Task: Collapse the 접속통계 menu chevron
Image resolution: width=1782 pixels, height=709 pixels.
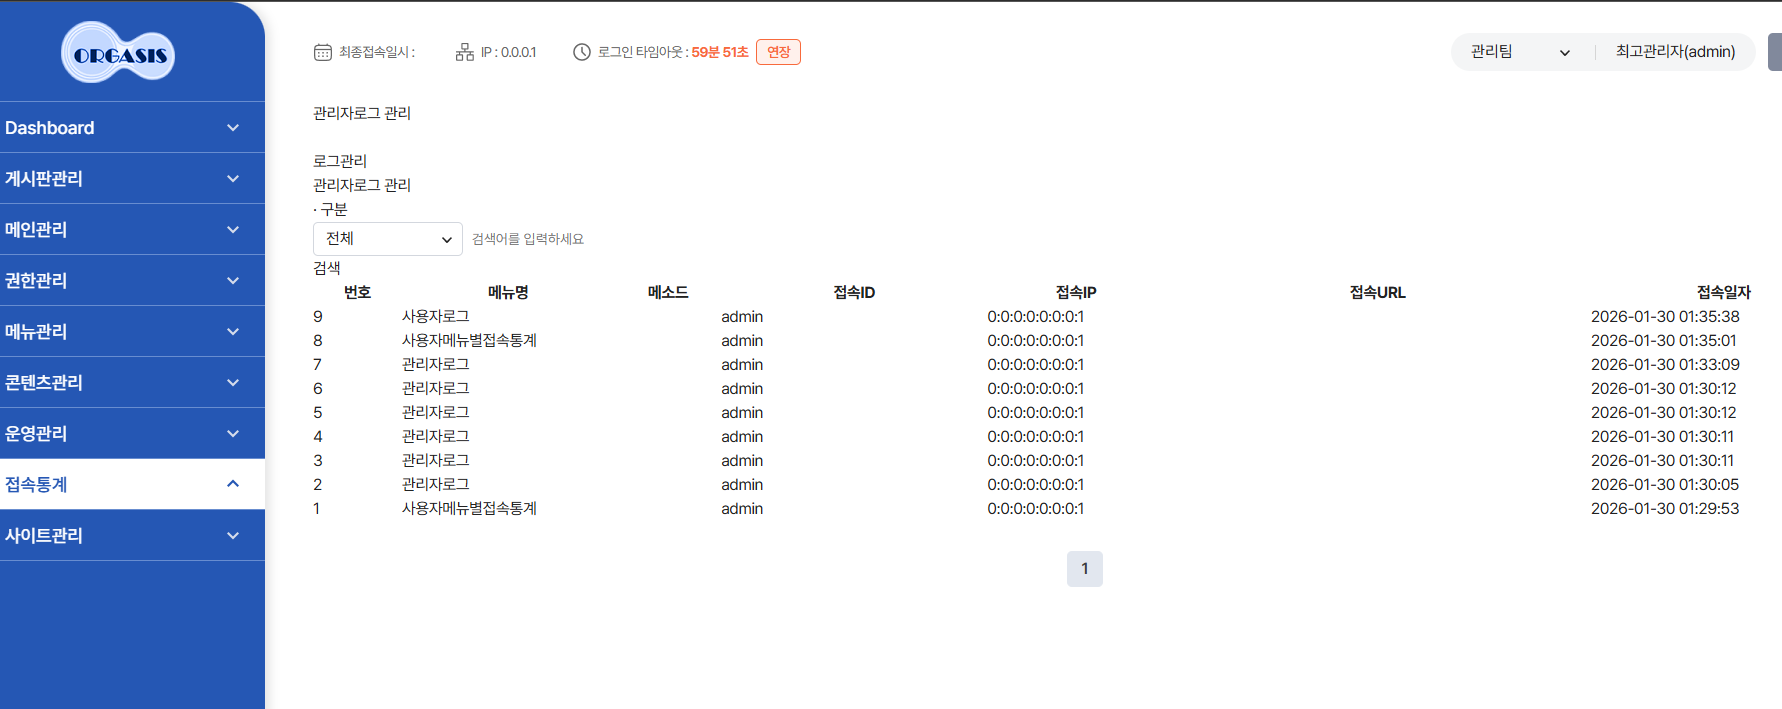Action: [x=233, y=484]
